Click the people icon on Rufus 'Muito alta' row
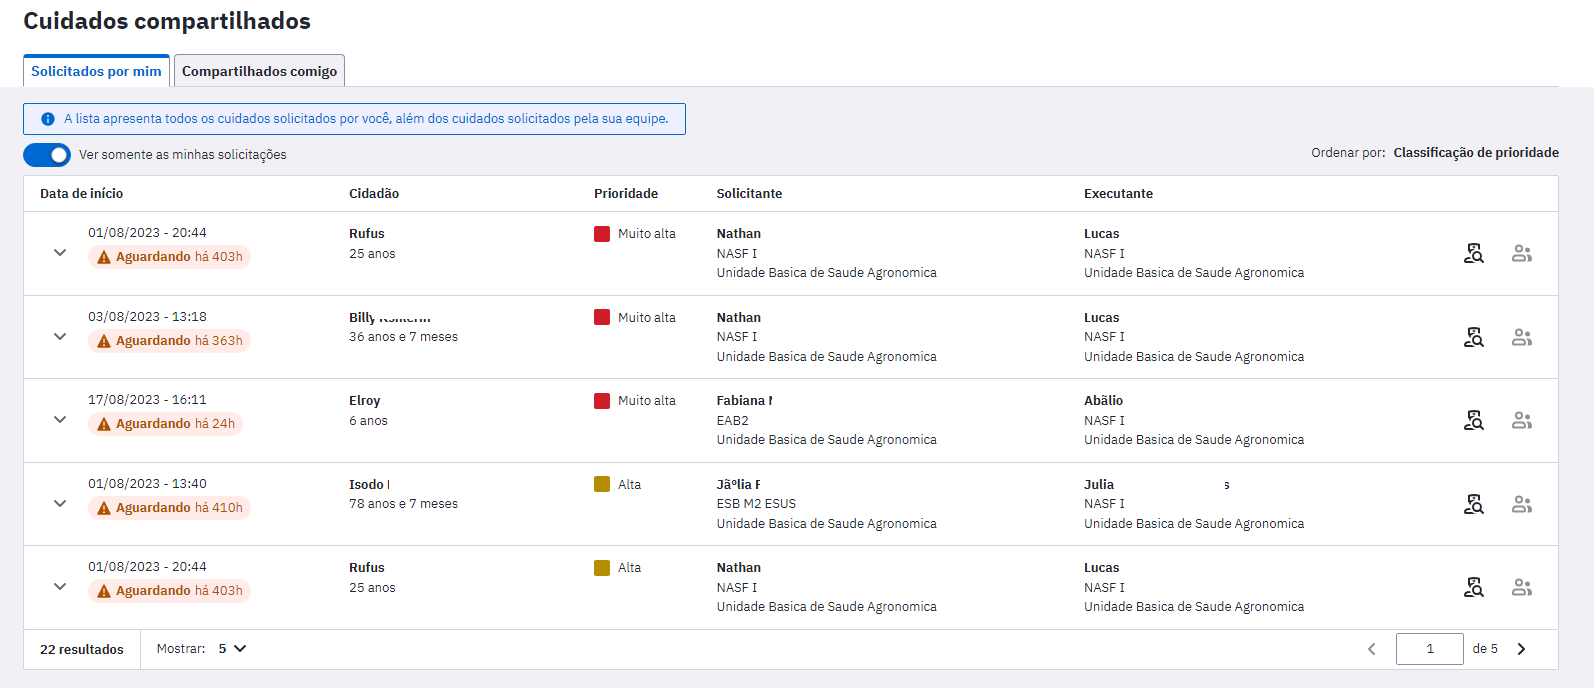This screenshot has width=1594, height=688. [x=1521, y=254]
